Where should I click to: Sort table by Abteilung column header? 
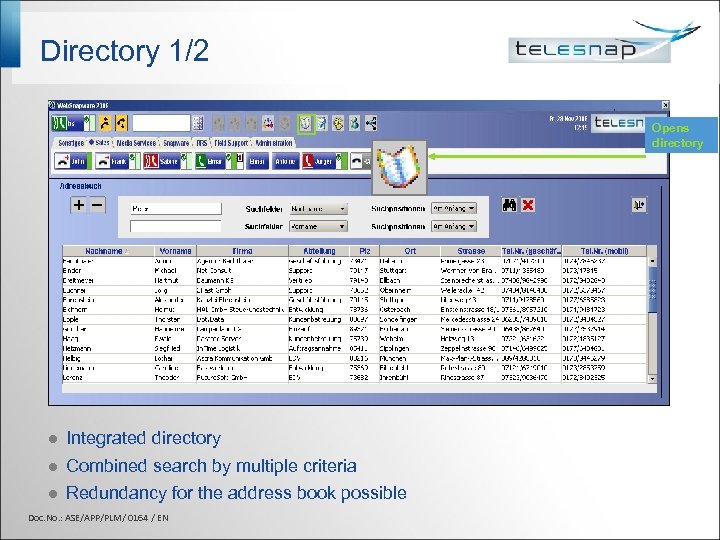click(319, 251)
